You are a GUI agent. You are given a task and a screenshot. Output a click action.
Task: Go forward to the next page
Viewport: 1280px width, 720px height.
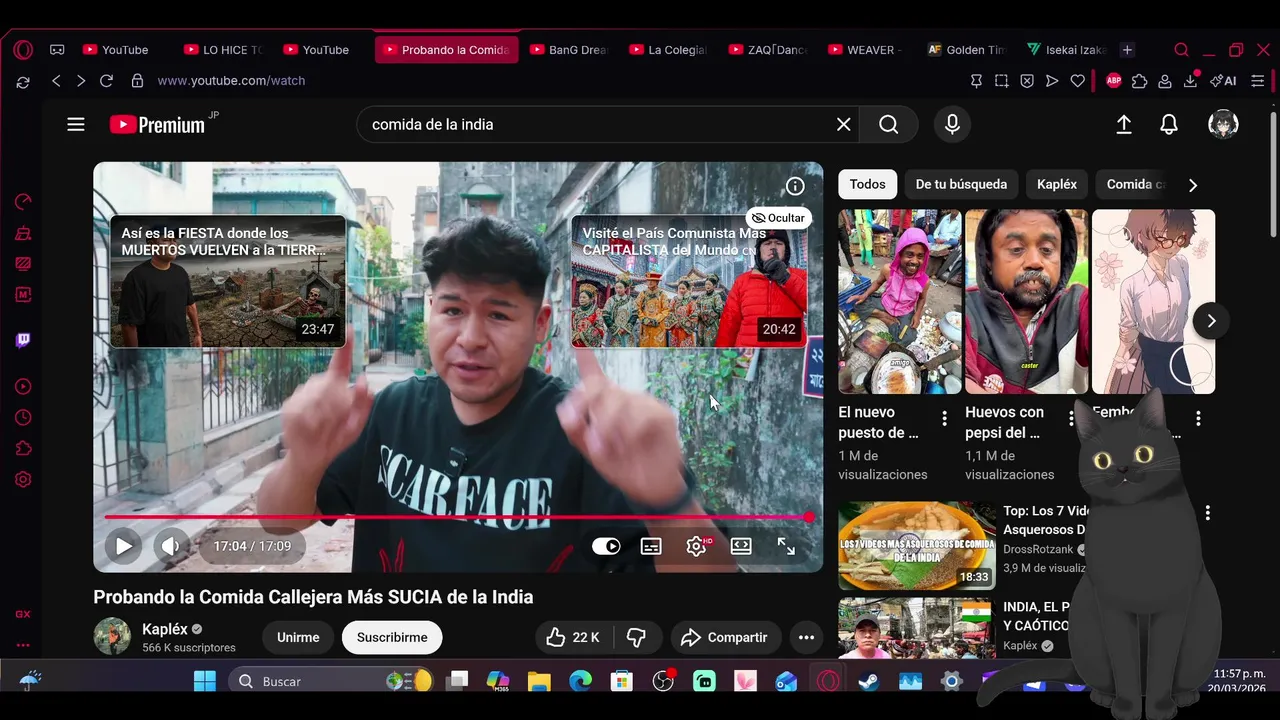click(x=81, y=81)
